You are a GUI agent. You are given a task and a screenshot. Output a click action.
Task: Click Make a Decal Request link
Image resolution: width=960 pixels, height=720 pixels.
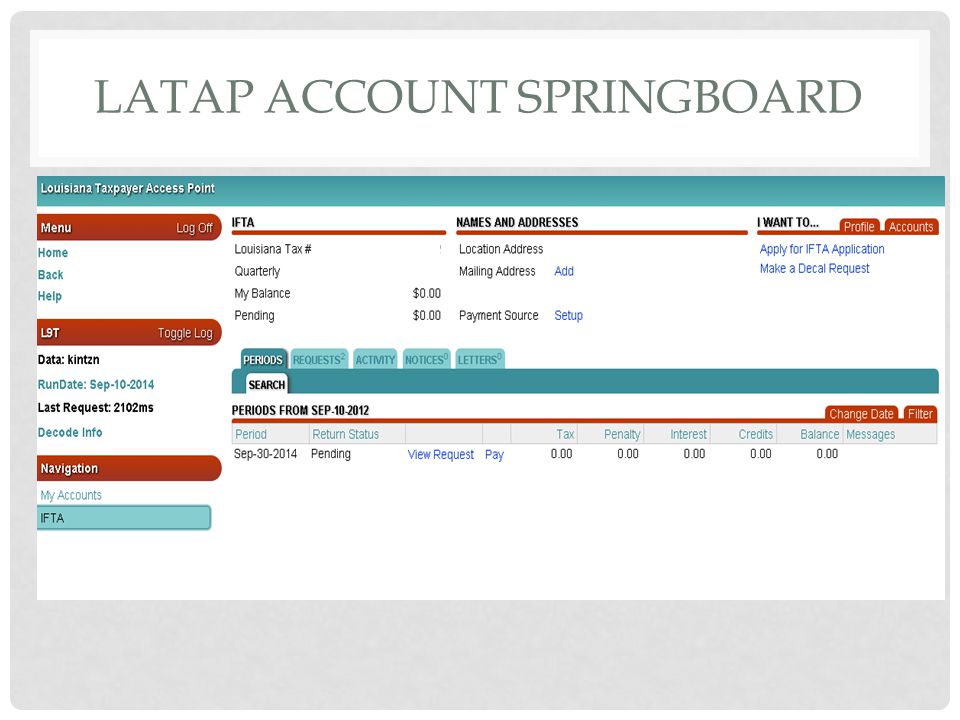(814, 268)
